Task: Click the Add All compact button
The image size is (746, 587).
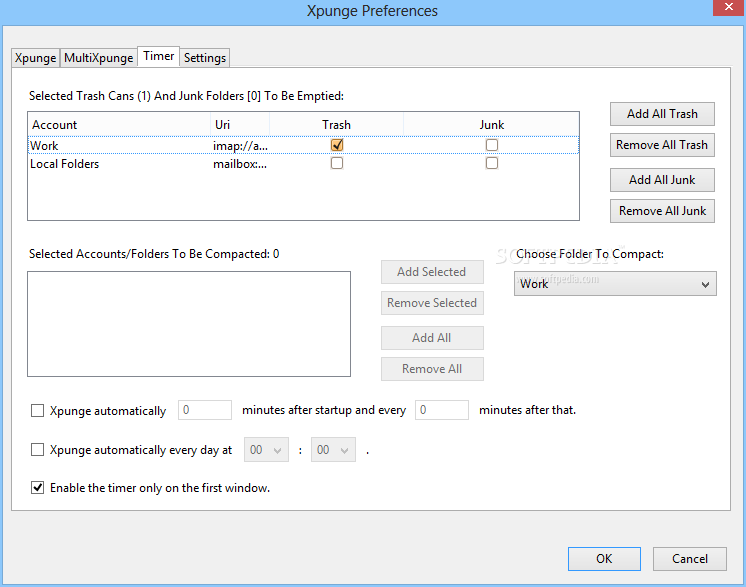Action: click(x=432, y=338)
